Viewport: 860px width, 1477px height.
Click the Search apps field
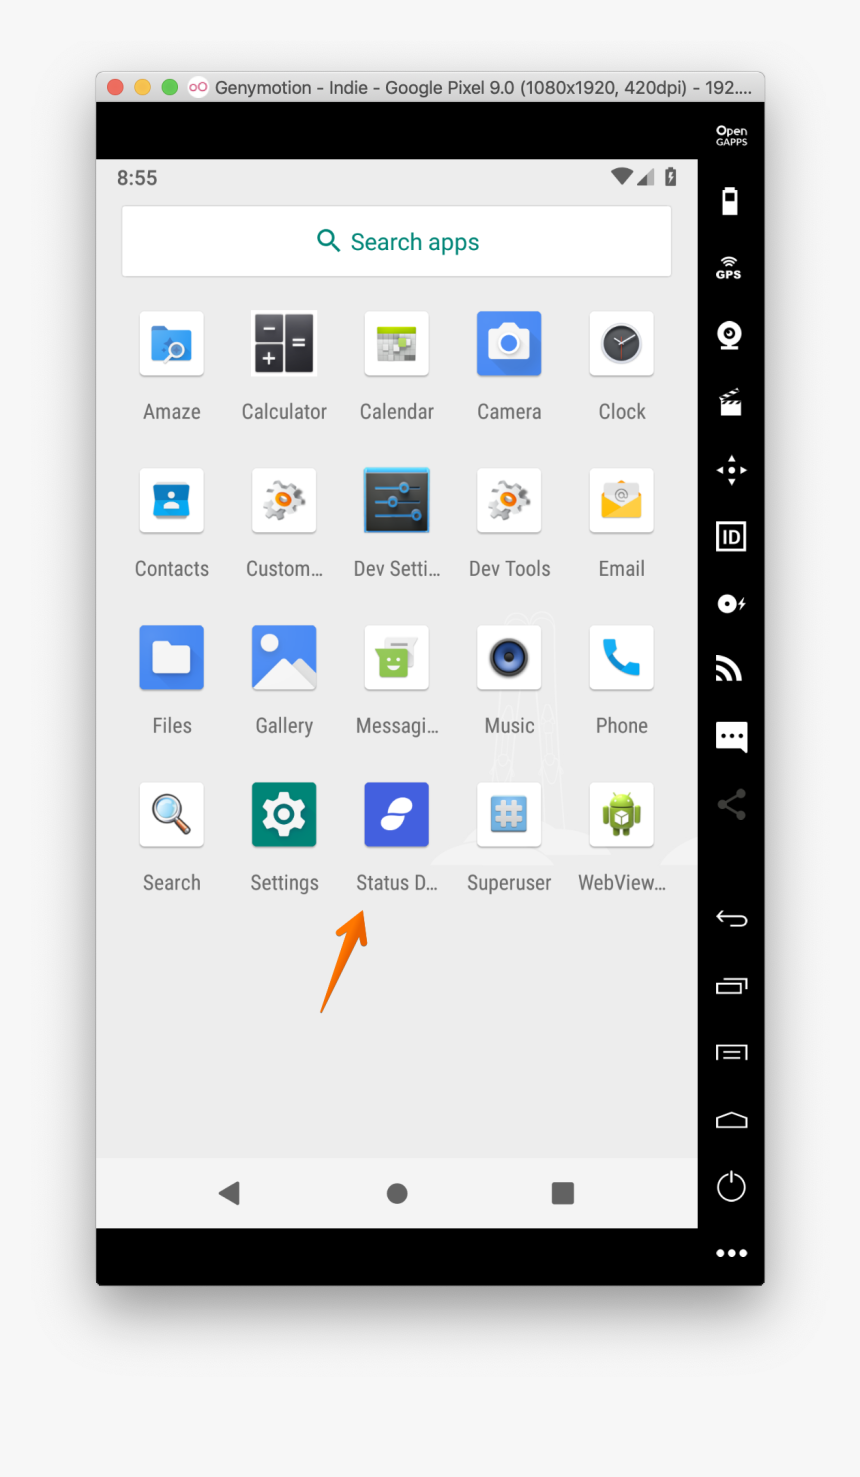tap(396, 241)
